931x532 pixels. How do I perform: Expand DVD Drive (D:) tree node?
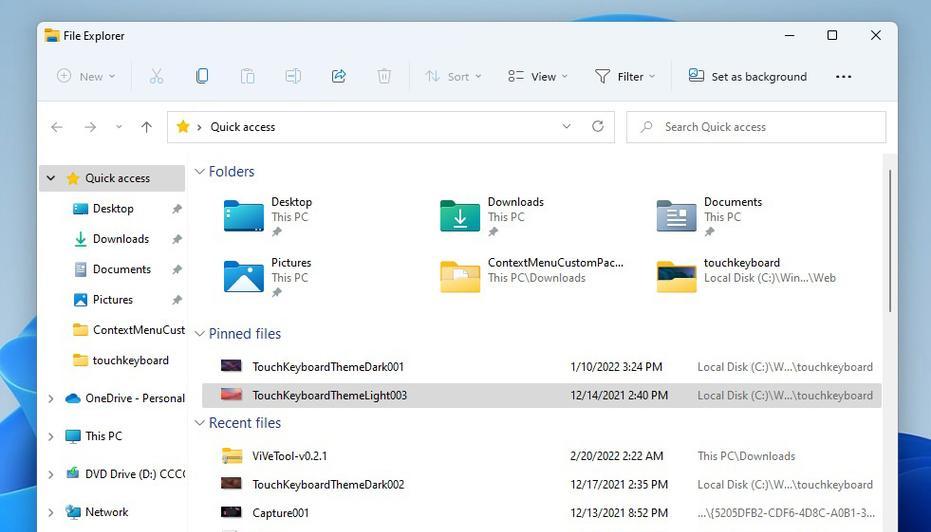[51, 474]
